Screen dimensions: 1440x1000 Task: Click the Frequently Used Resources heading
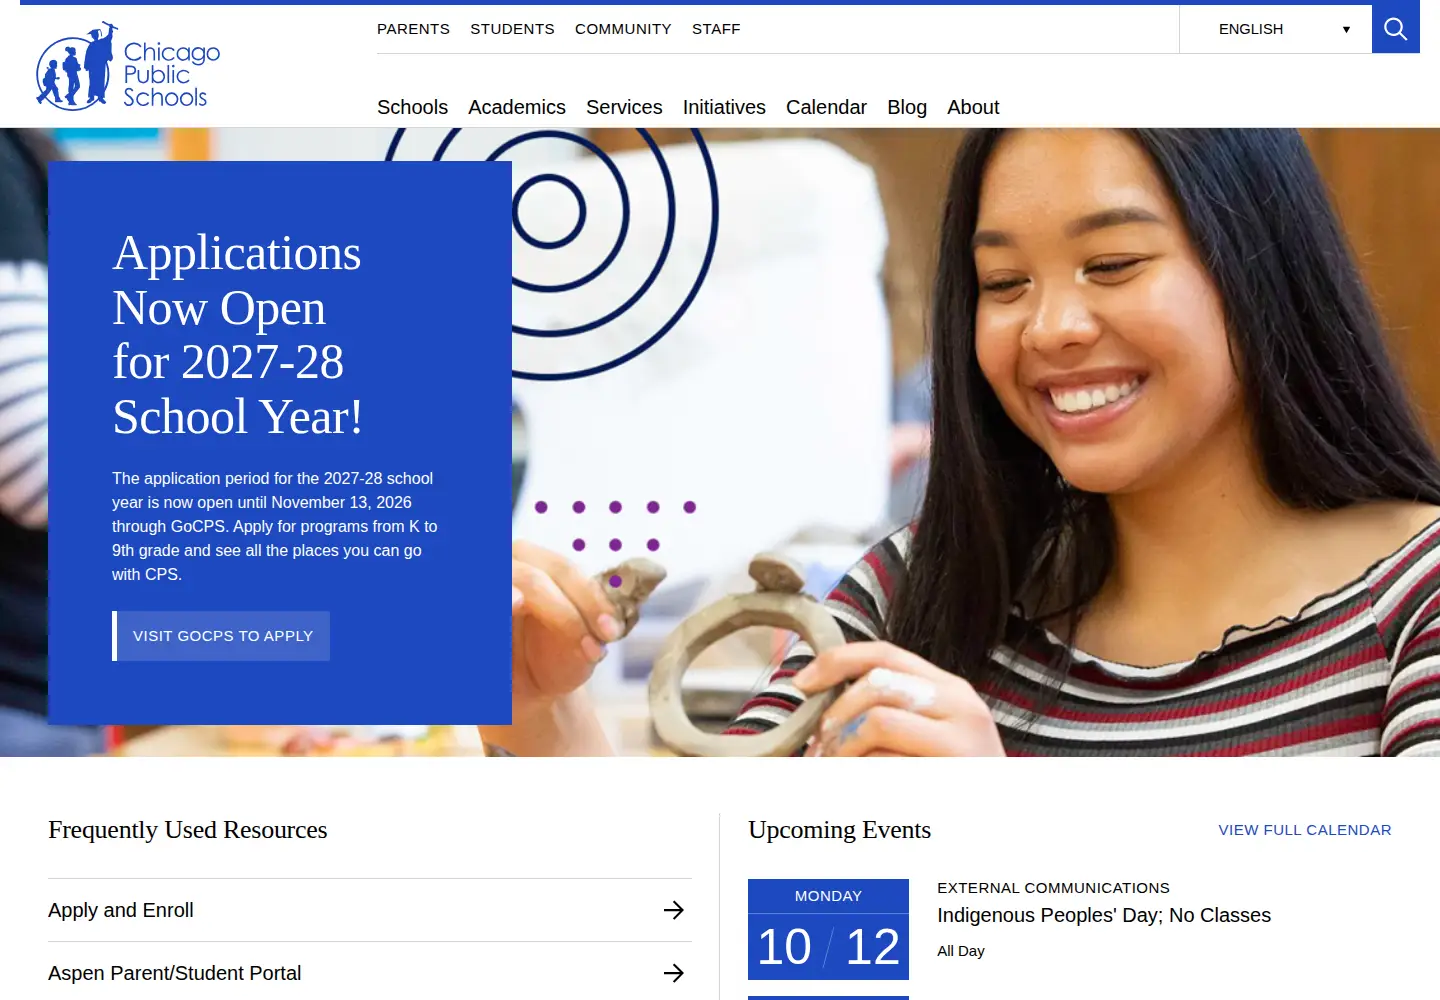tap(188, 830)
